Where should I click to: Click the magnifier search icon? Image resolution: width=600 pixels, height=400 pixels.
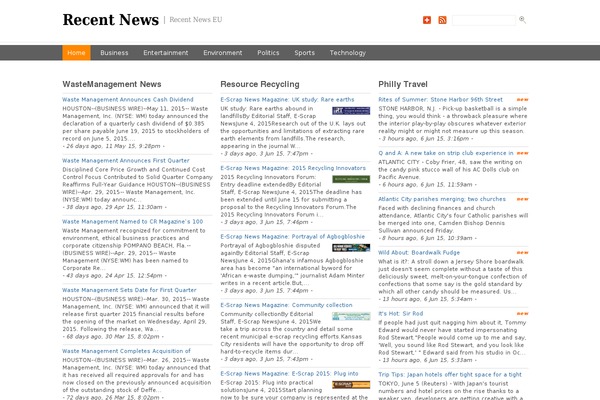[x=522, y=20]
